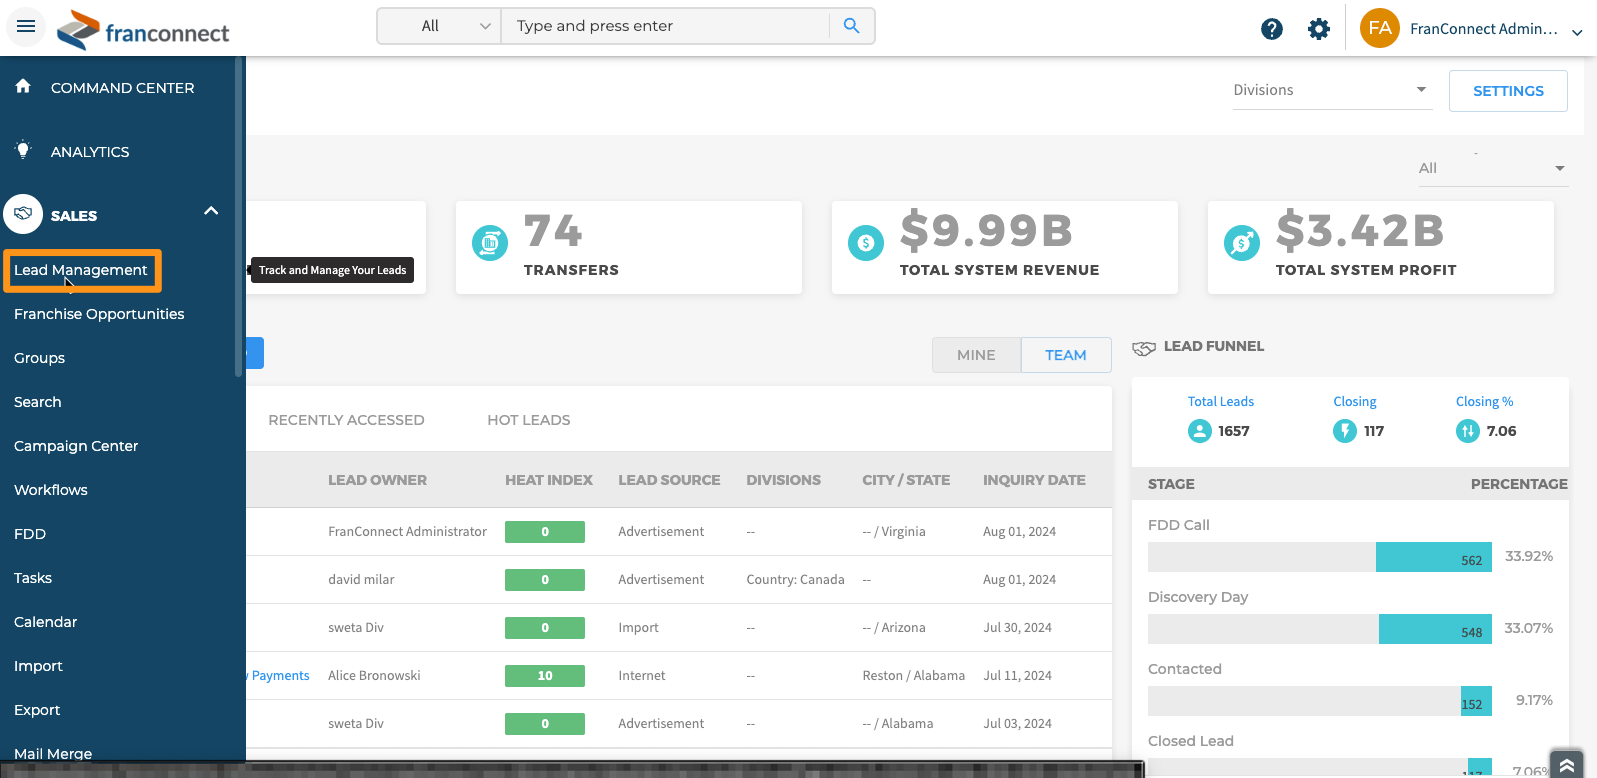The width and height of the screenshot is (1597, 778).
Task: Sort by Lead Owner column header
Action: pyautogui.click(x=377, y=480)
